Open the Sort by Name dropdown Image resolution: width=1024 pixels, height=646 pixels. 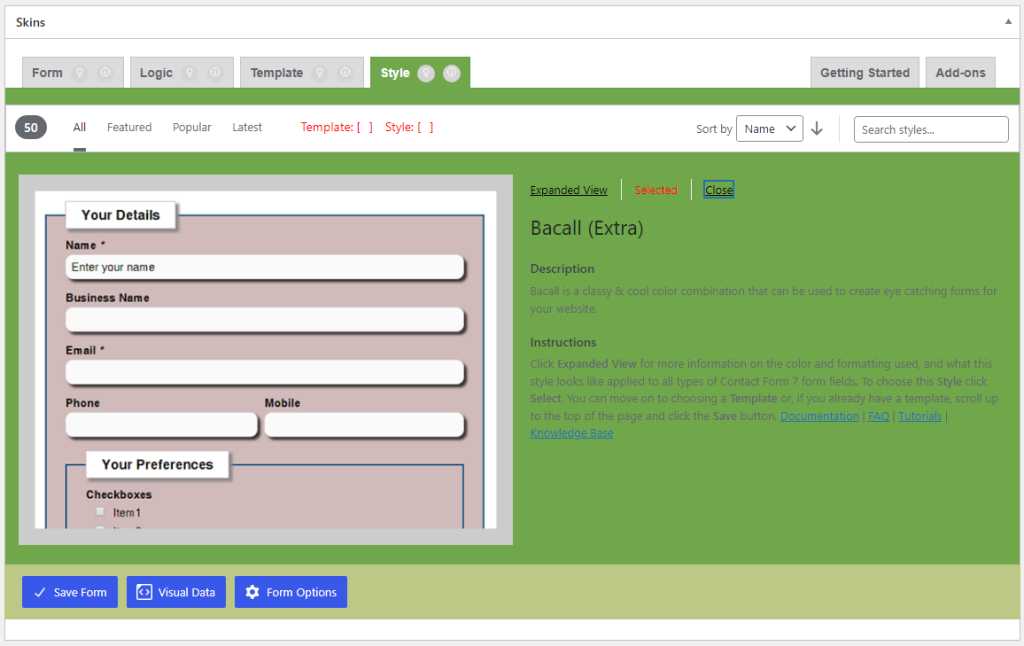pos(769,129)
